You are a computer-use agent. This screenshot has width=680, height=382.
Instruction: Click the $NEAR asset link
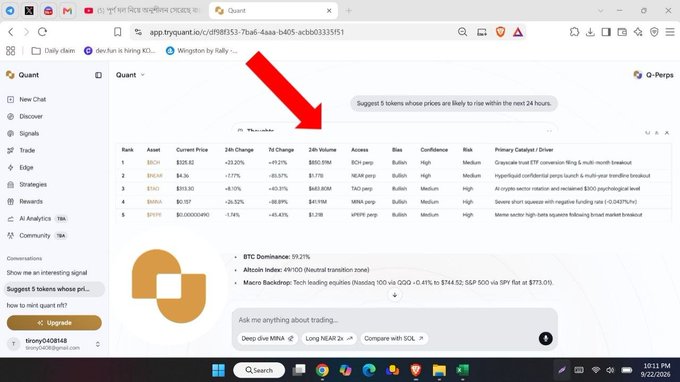[154, 176]
